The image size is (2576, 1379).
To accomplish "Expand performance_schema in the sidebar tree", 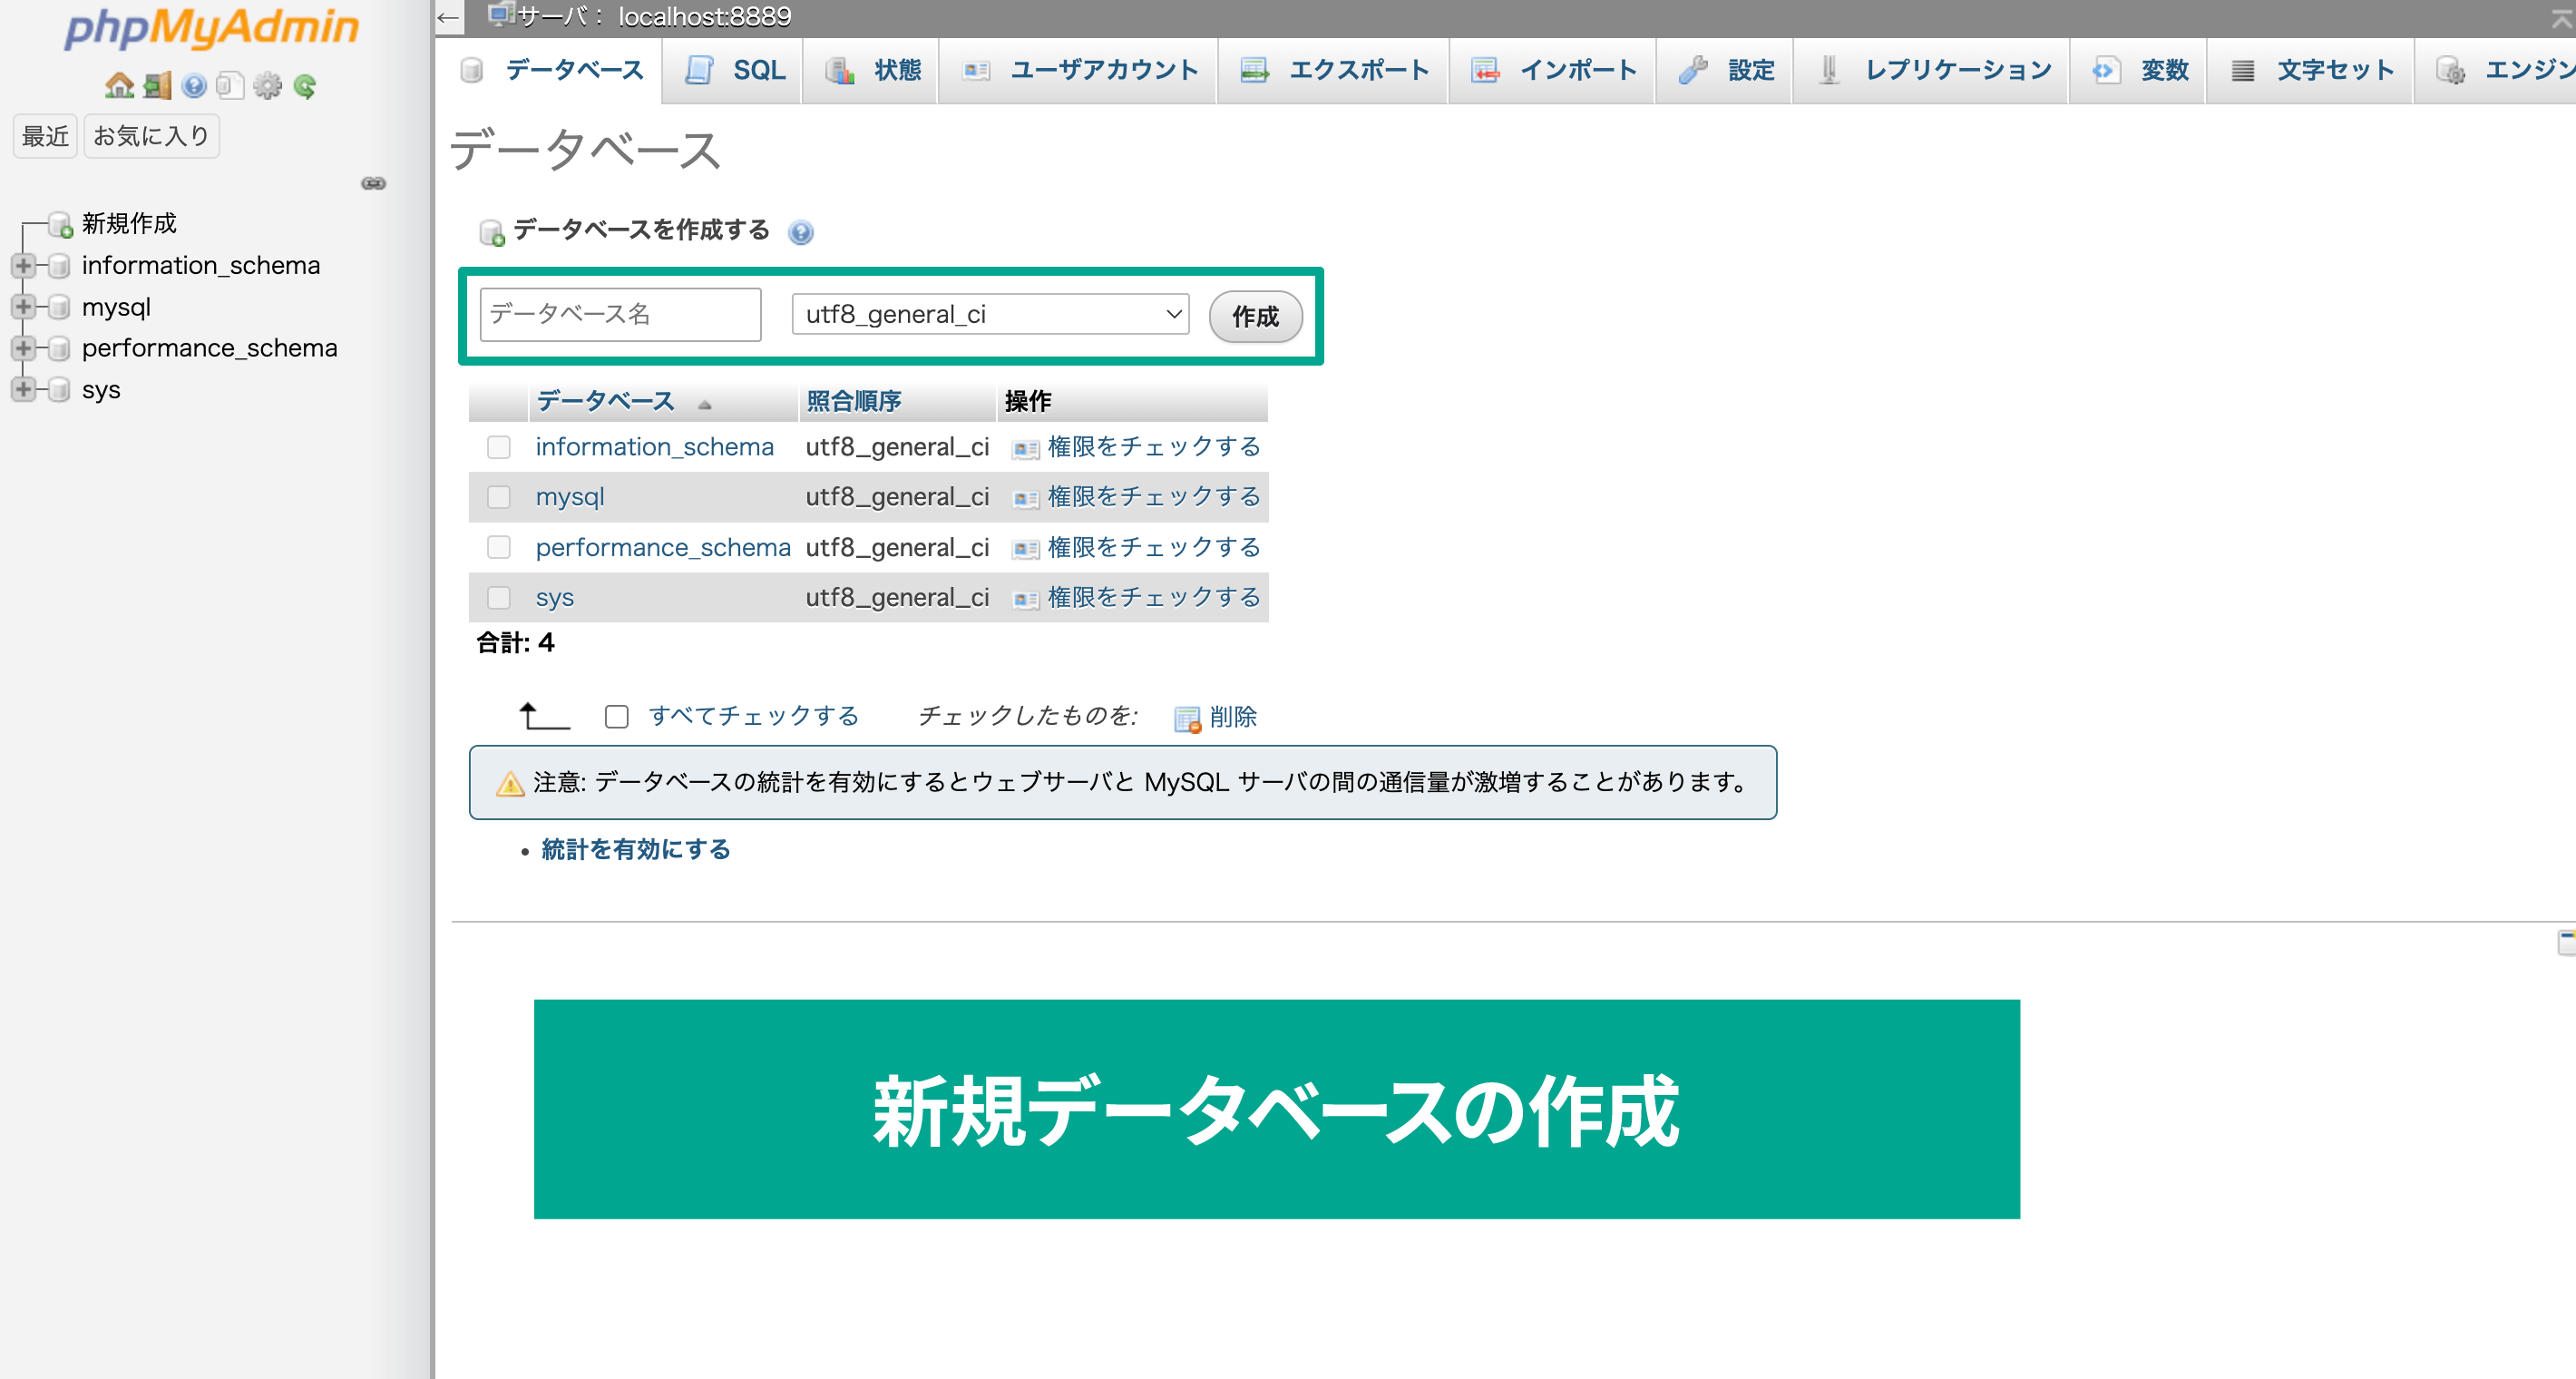I will [23, 348].
